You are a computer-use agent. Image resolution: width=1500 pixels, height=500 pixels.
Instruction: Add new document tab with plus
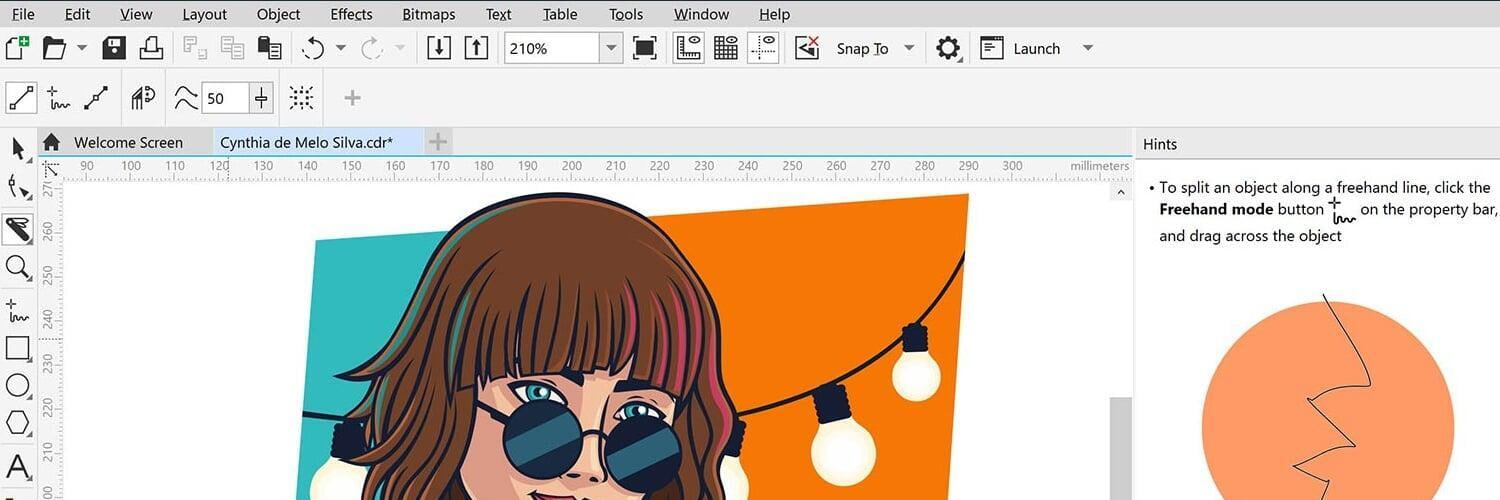pyautogui.click(x=438, y=142)
